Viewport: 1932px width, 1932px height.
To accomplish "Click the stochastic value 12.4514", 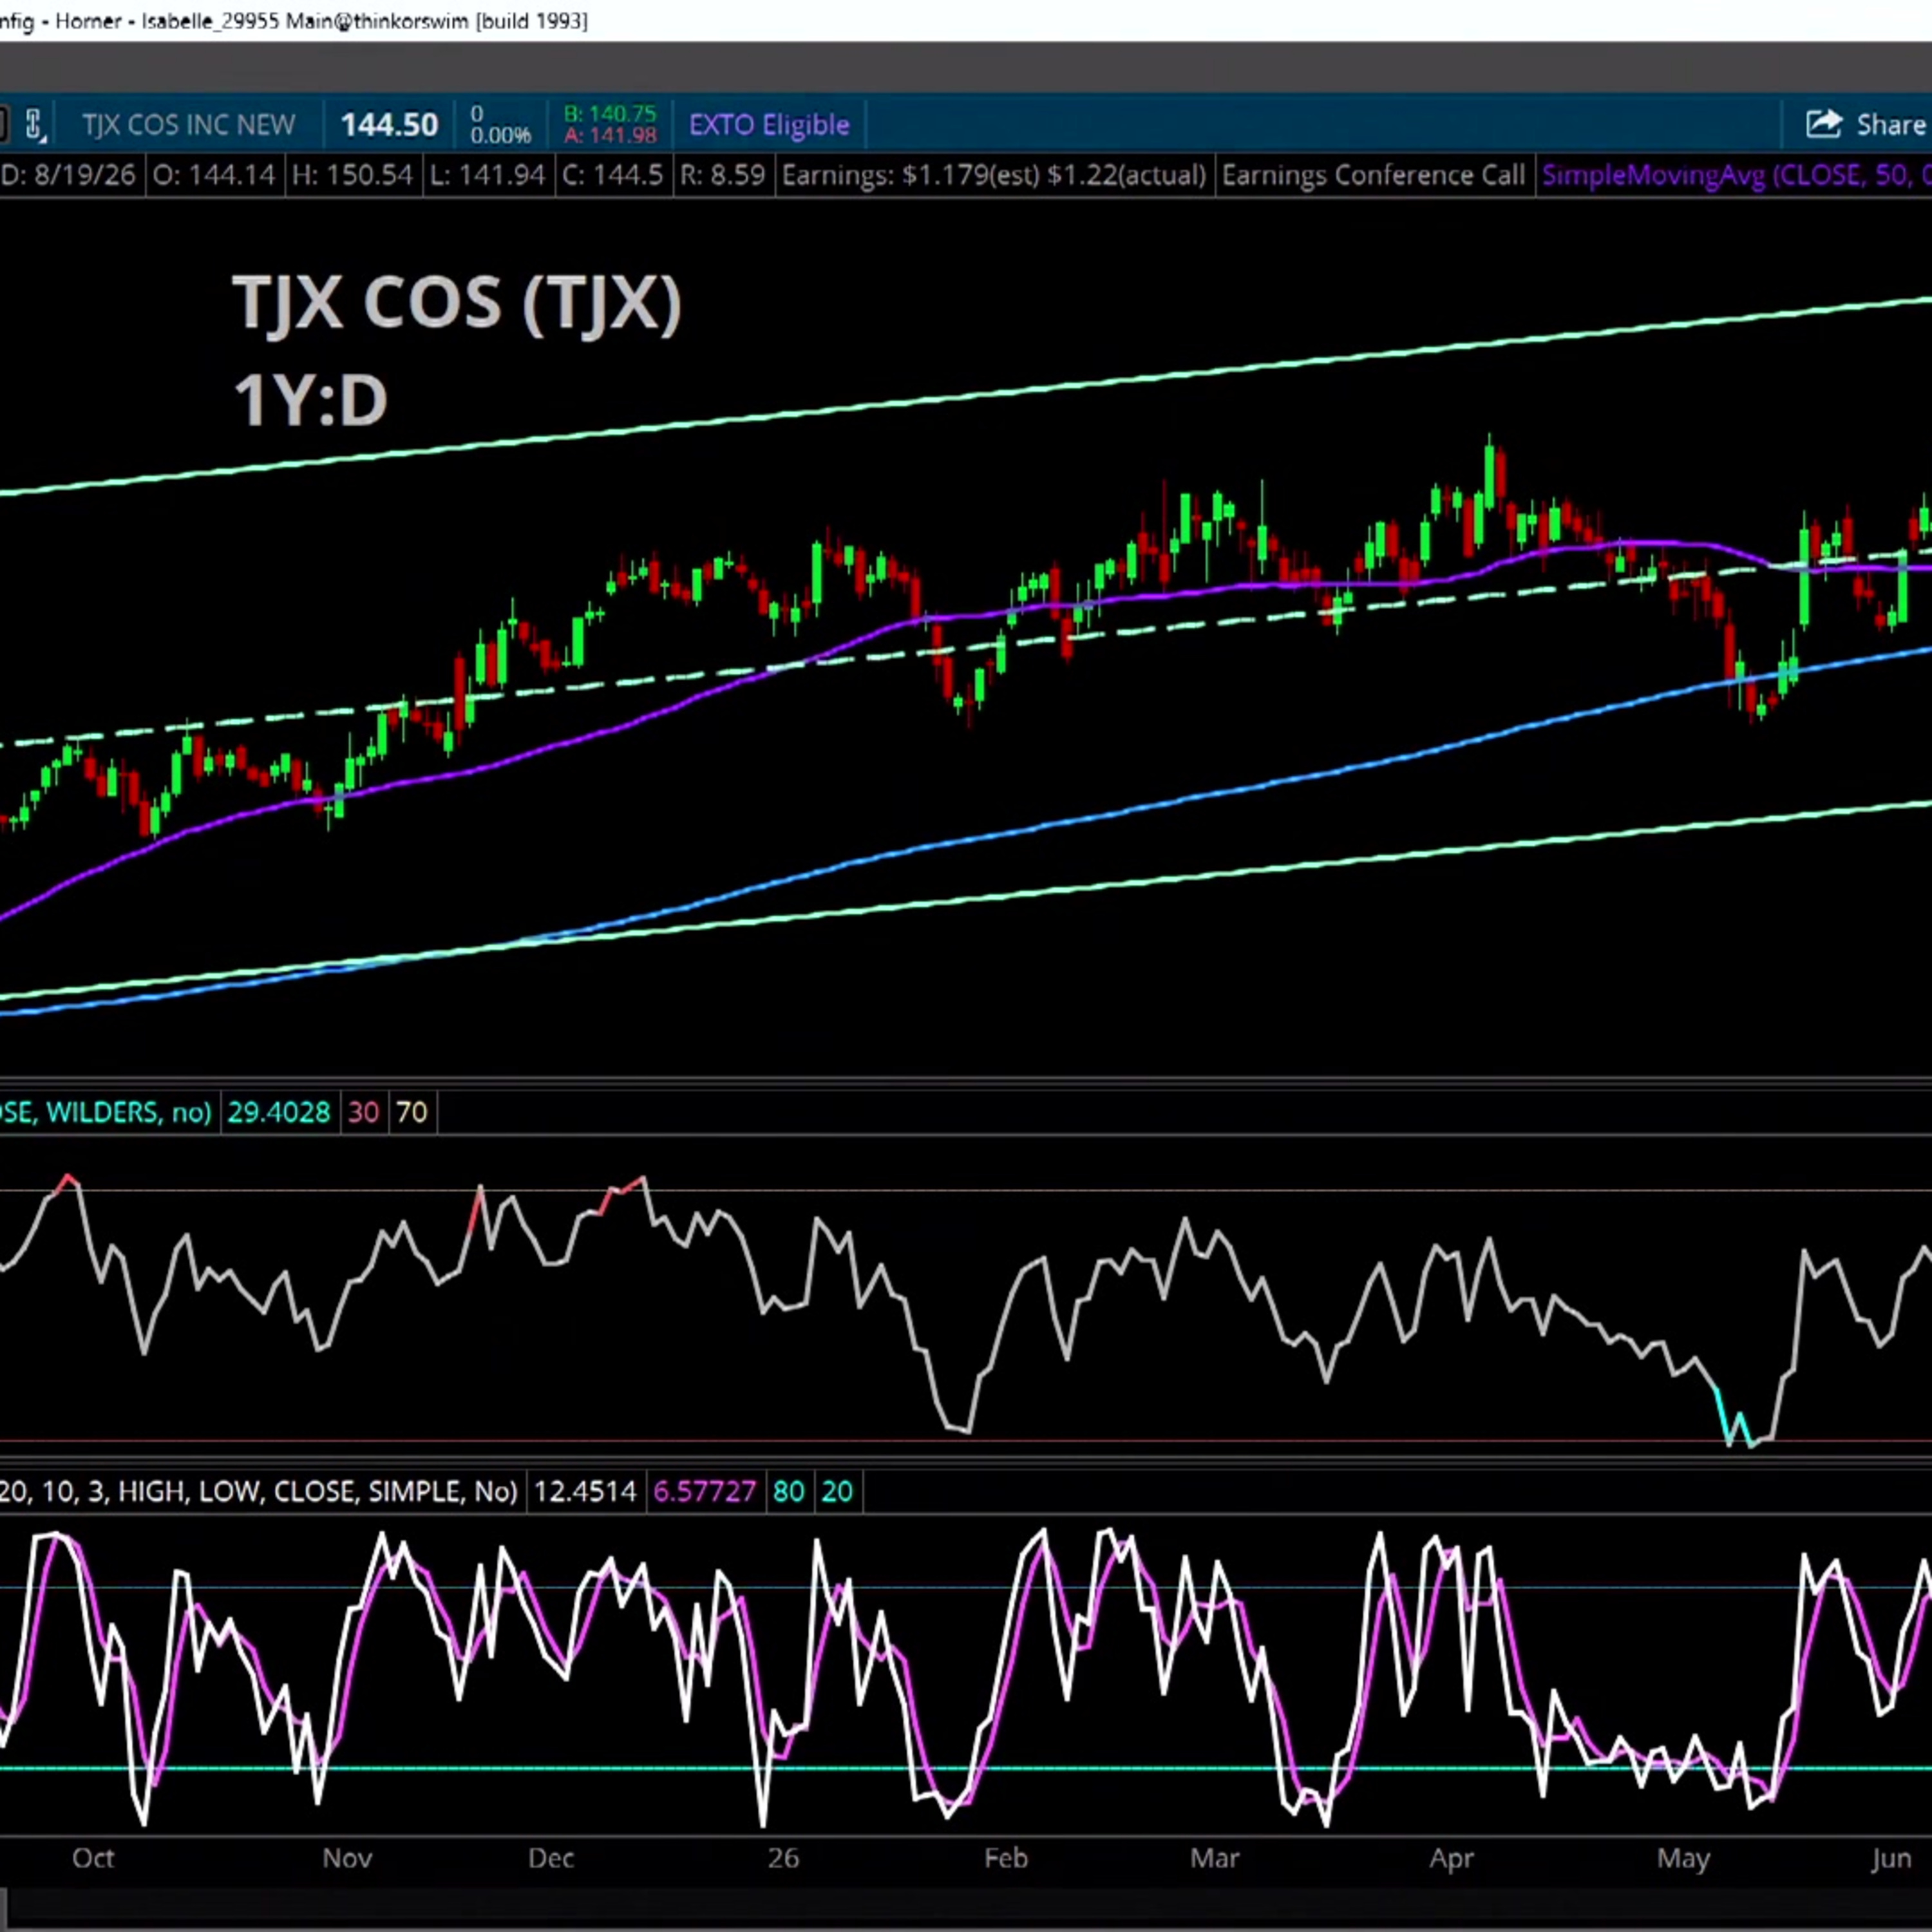I will point(585,1491).
